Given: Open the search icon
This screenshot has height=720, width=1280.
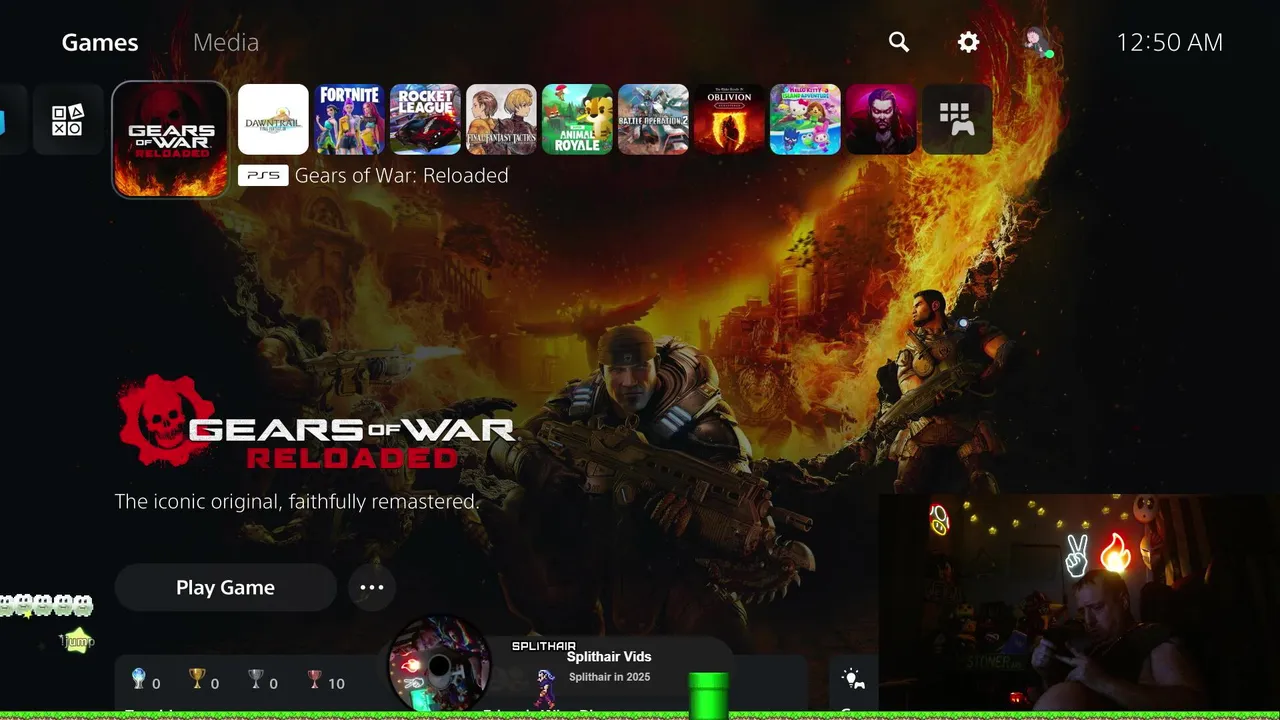Looking at the screenshot, I should tap(899, 42).
